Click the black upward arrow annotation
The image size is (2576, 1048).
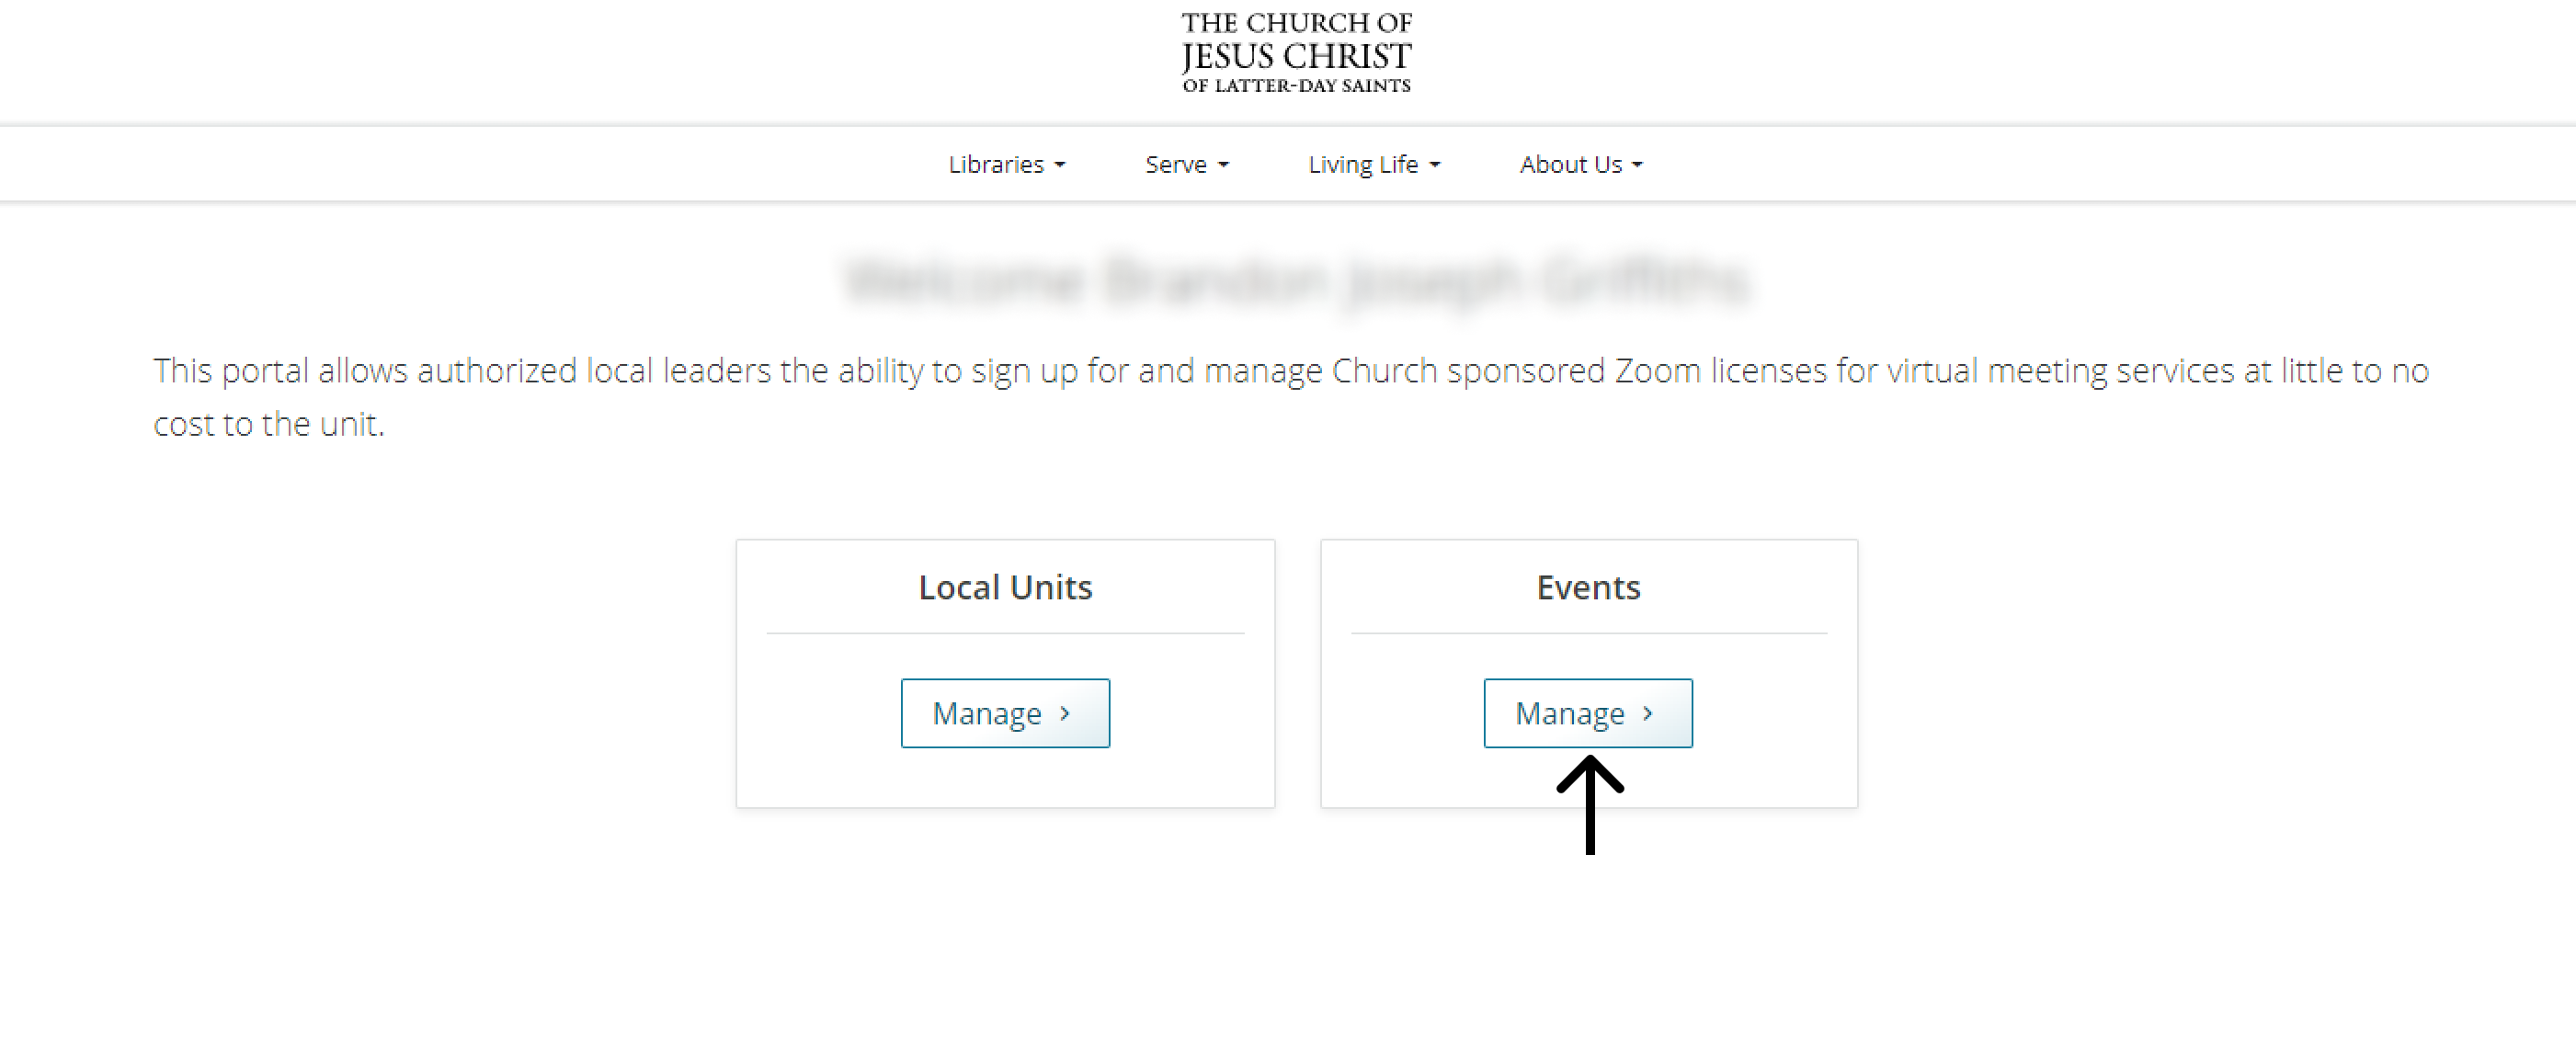(x=1590, y=805)
